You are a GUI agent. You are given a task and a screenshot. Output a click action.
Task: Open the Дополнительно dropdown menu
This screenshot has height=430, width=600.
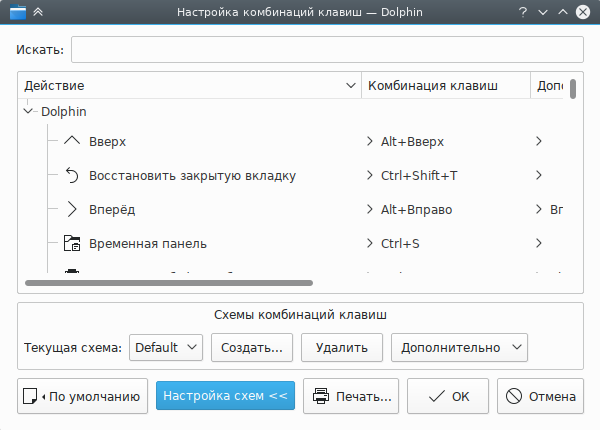459,347
